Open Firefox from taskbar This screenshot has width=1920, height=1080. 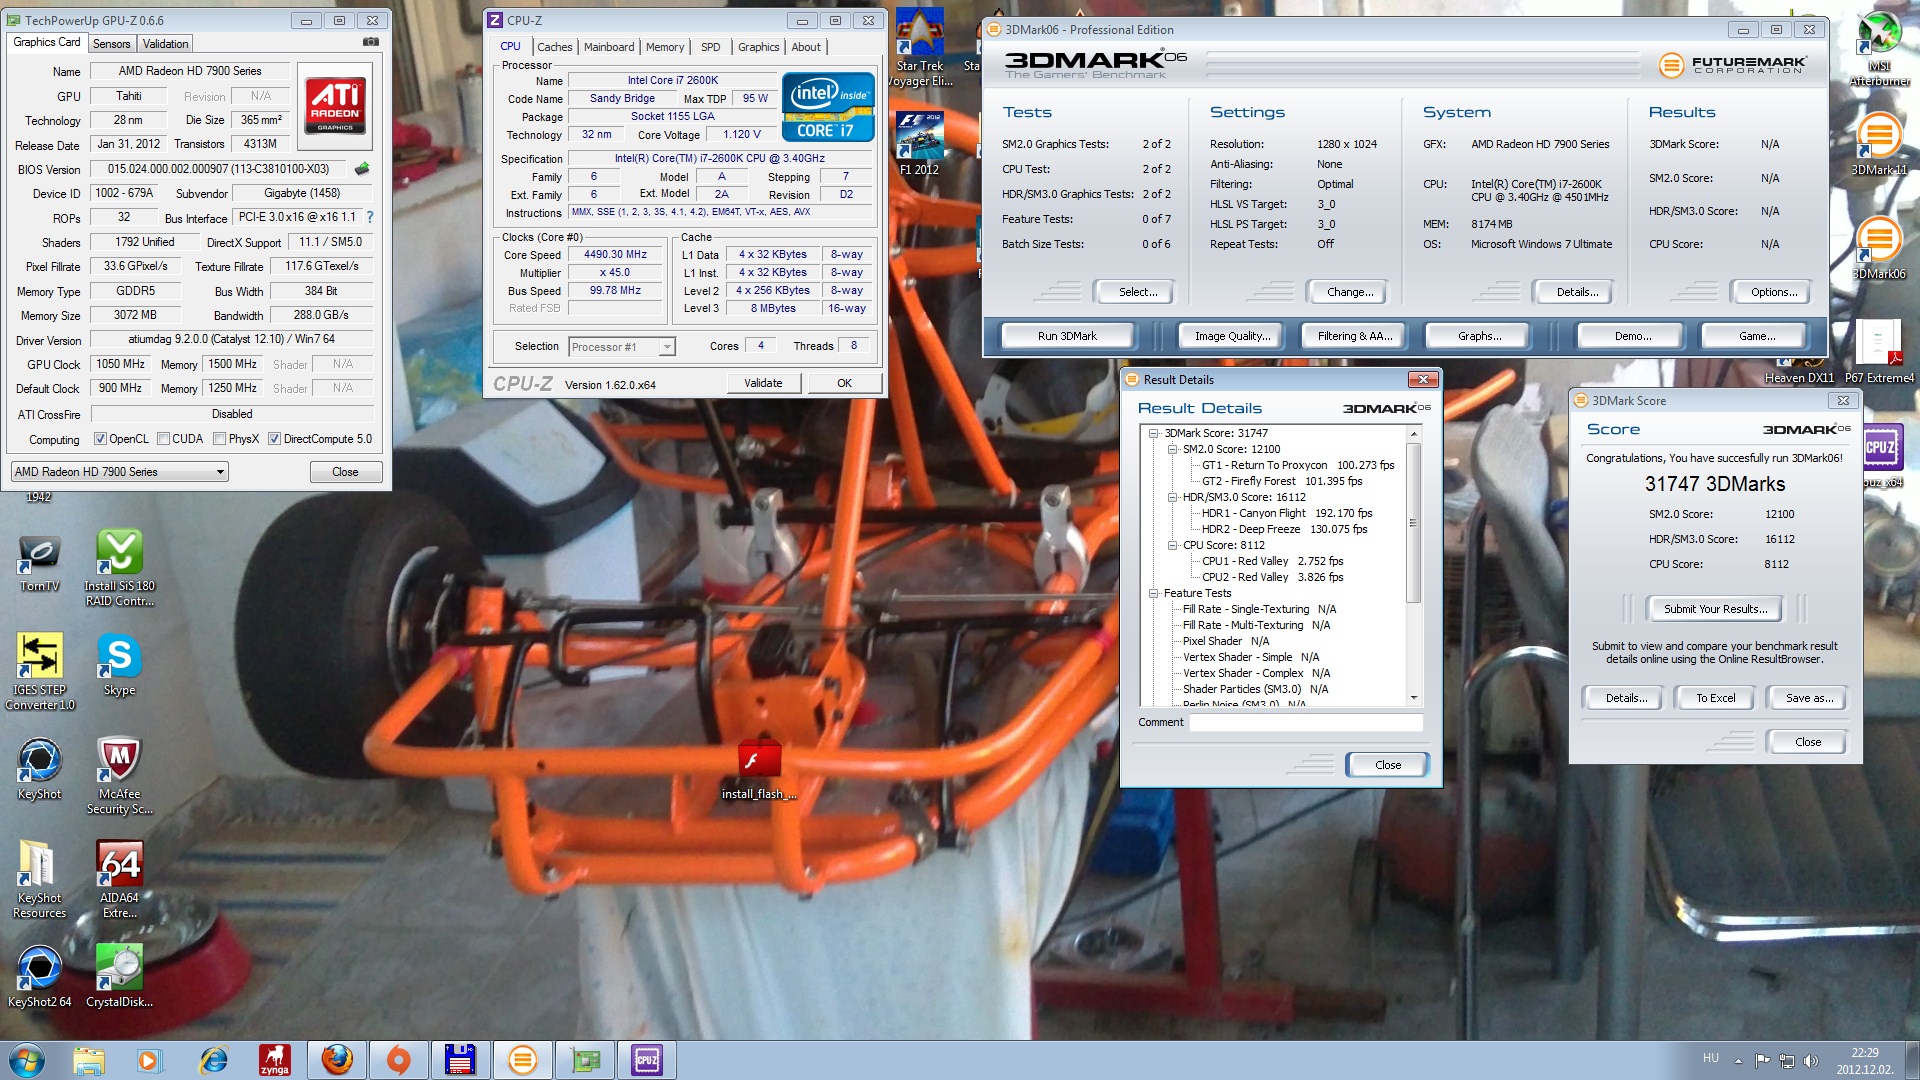(337, 1060)
